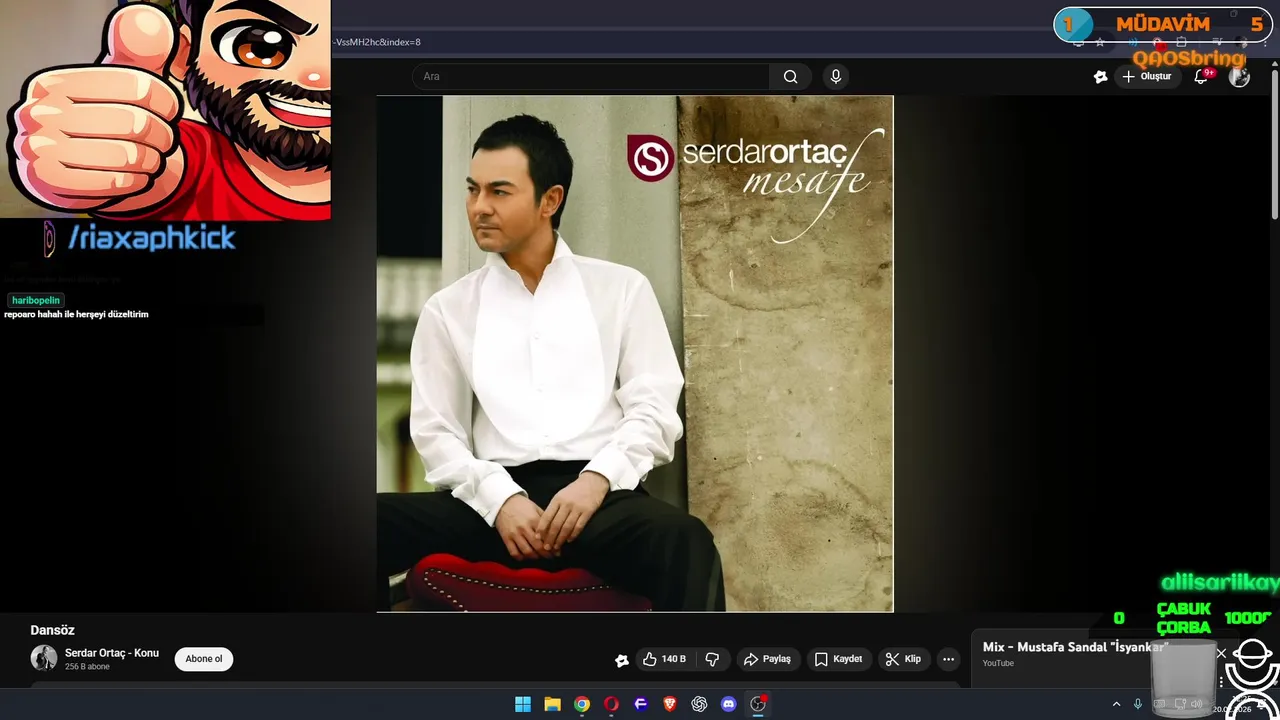Click the Dansöz video title

click(x=53, y=630)
